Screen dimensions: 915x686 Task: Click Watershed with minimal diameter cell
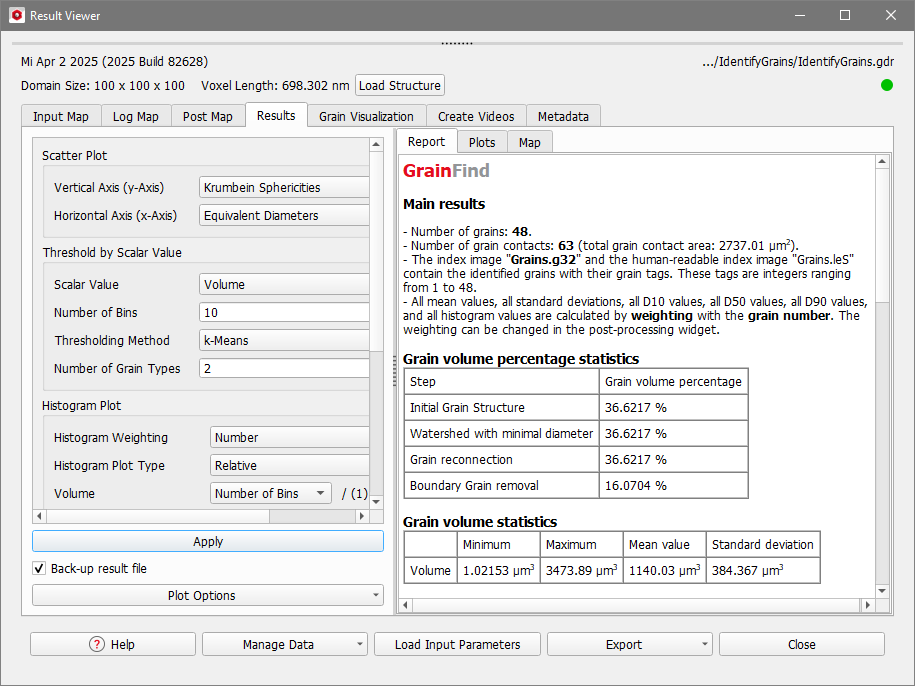(501, 433)
